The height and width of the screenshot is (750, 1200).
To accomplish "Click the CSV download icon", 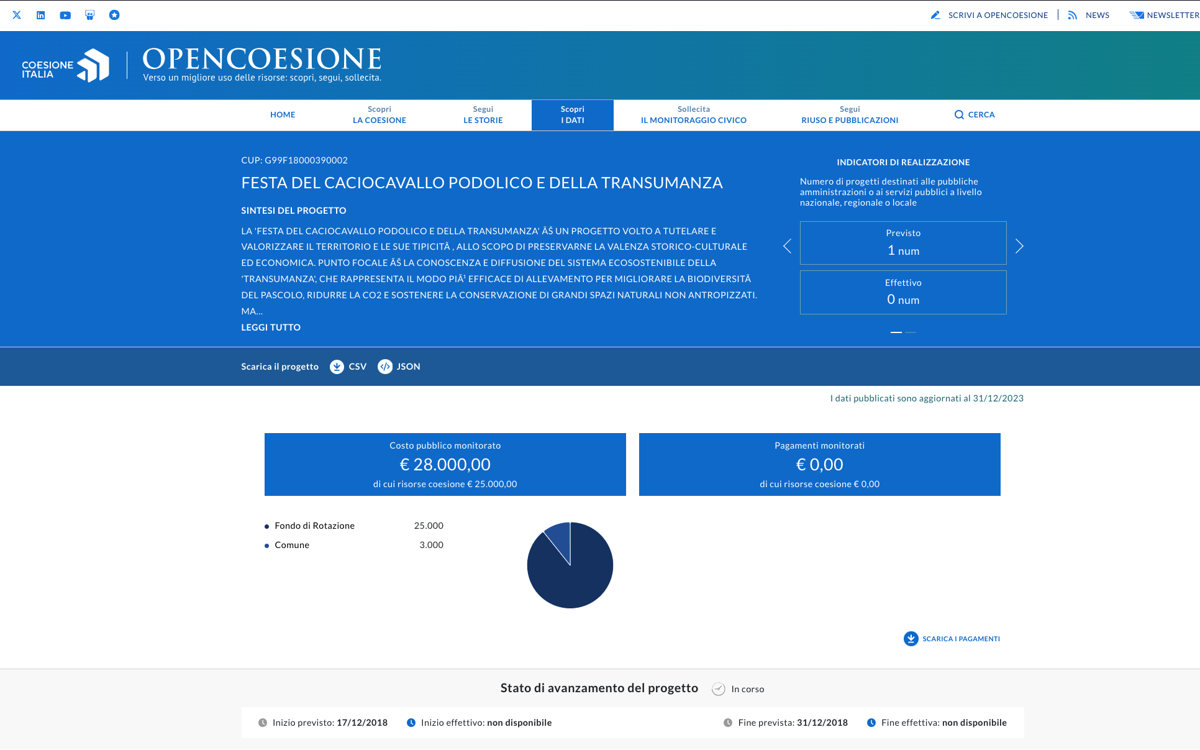I will pyautogui.click(x=337, y=367).
